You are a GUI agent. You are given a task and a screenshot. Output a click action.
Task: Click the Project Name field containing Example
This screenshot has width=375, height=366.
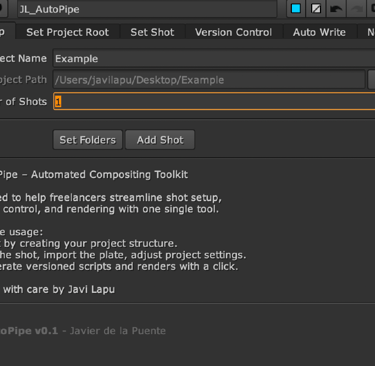214,59
